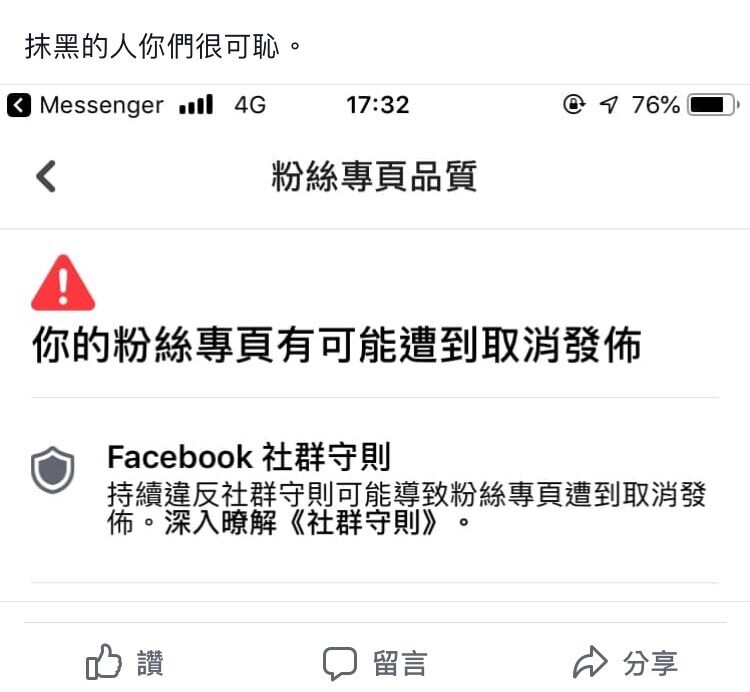This screenshot has height=692, width=750.
Task: Return to Messenger via status bar back icon
Action: coord(19,105)
